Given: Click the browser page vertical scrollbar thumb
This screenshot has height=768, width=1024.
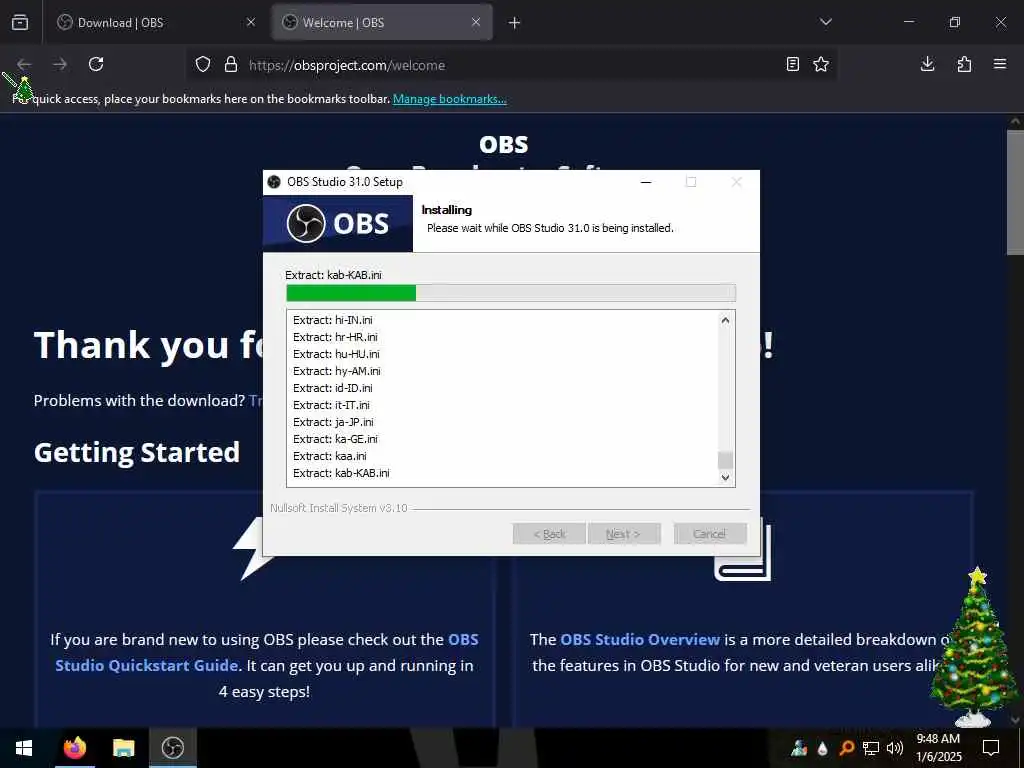Looking at the screenshot, I should click(1016, 193).
